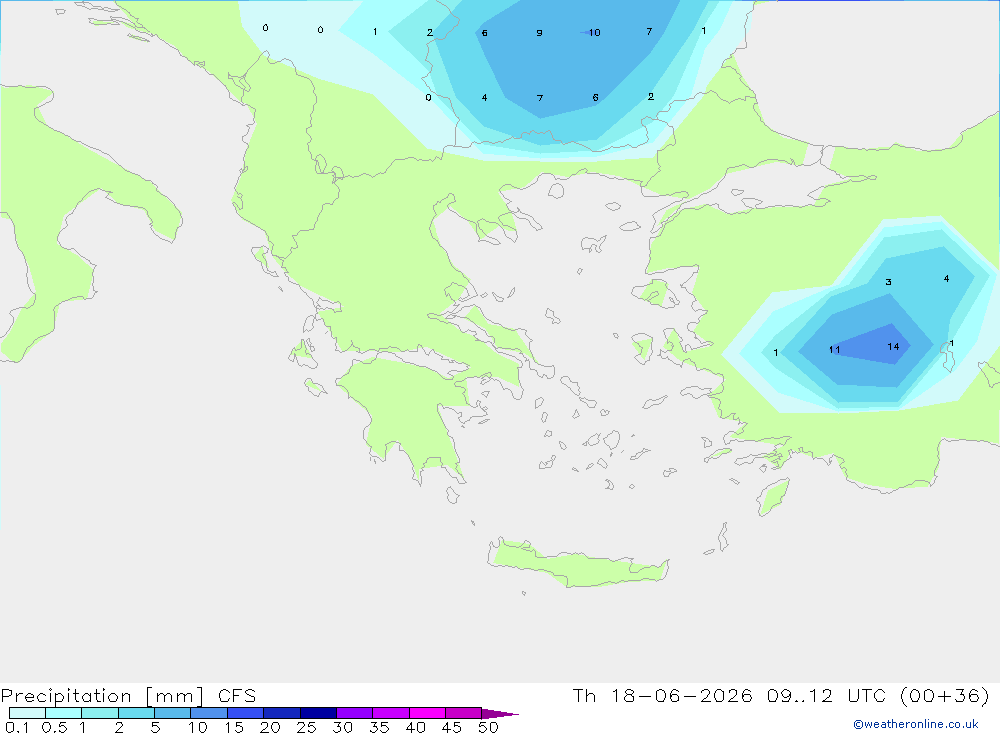The image size is (1000, 733).
Task: Select the 25–30 mm navy legend swatch
Action: (318, 713)
